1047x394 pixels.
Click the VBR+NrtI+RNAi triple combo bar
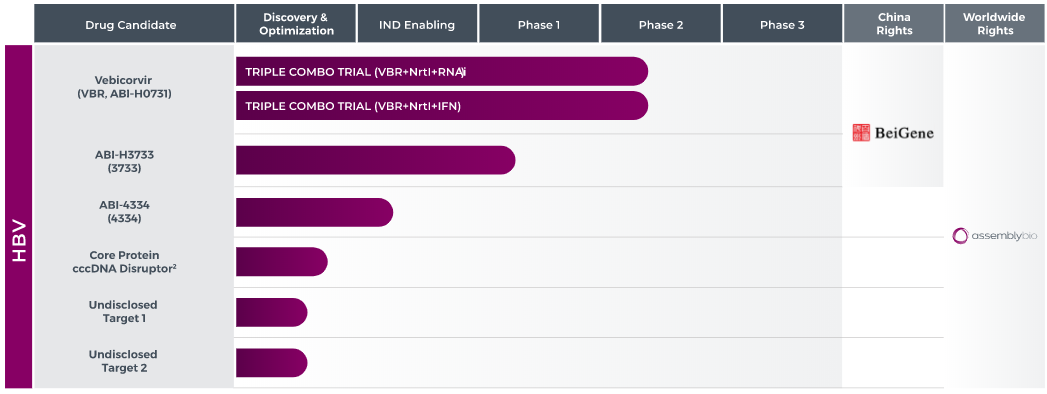(x=442, y=71)
